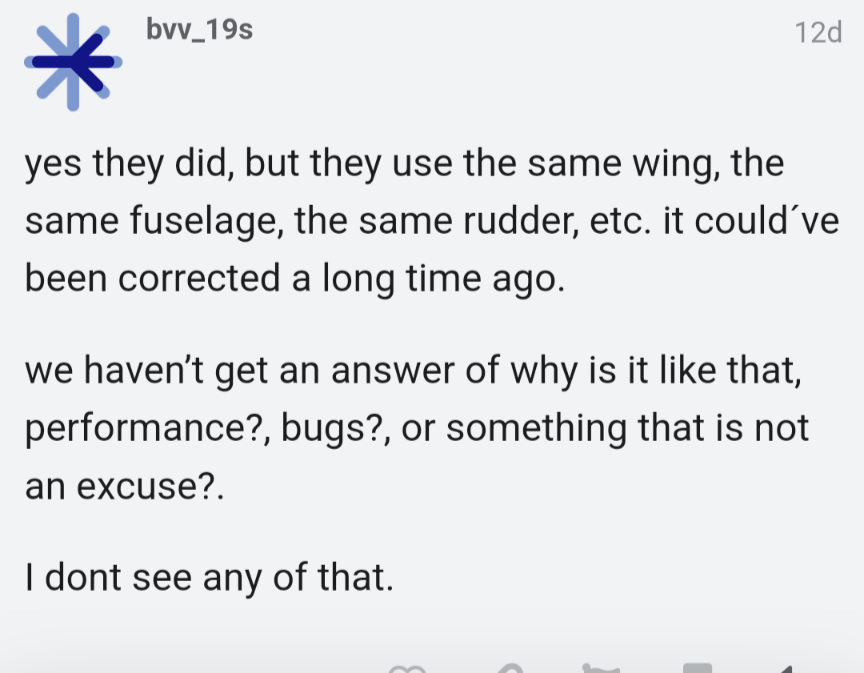Click the word "fuselage," in the post

coord(207,221)
